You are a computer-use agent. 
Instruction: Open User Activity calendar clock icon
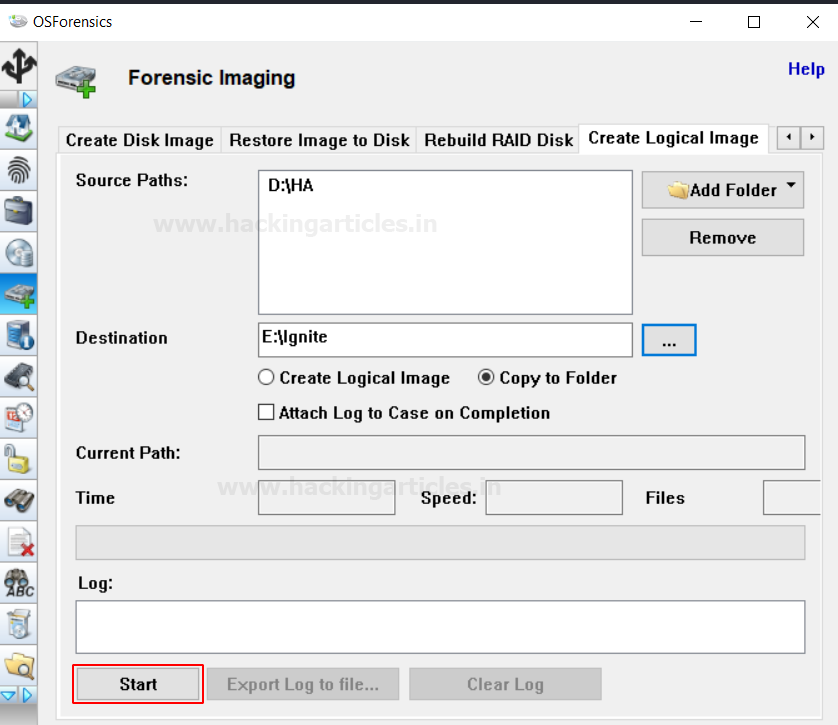click(19, 417)
